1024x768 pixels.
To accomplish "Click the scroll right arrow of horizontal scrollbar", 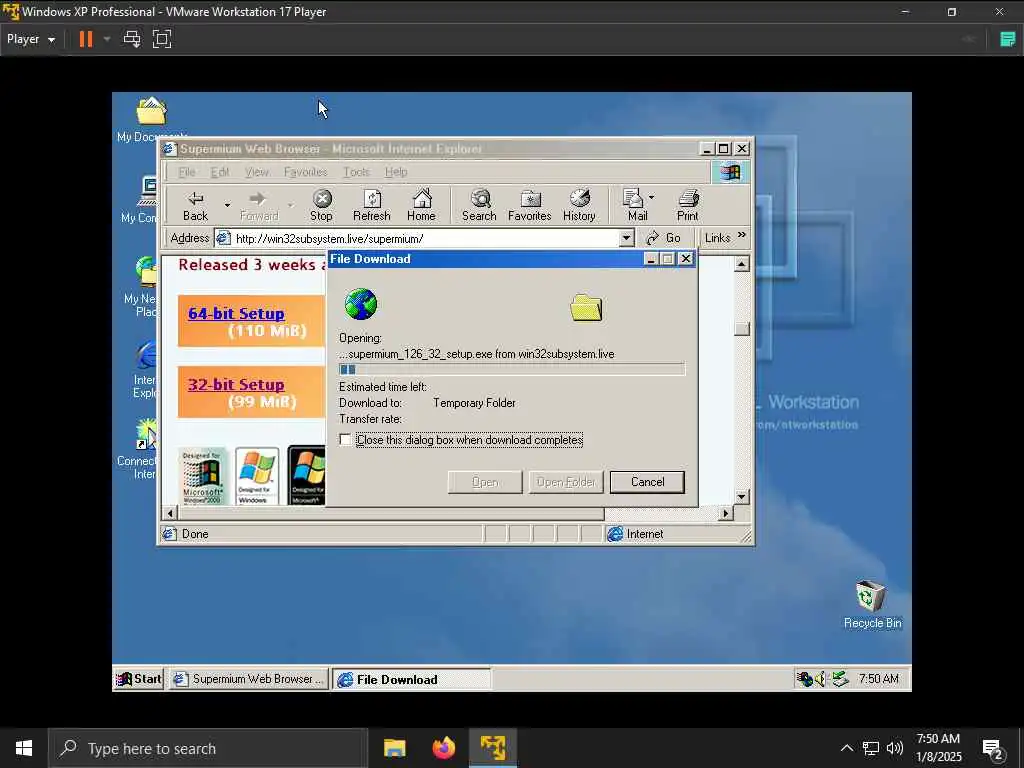I will (726, 513).
